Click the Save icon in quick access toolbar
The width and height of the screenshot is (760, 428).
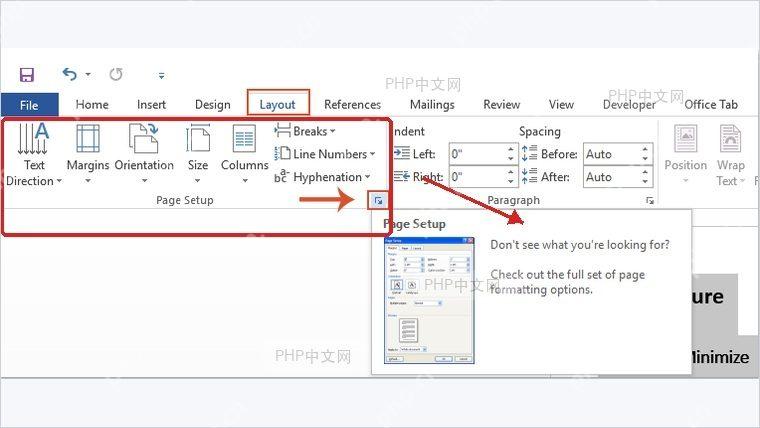[x=26, y=75]
